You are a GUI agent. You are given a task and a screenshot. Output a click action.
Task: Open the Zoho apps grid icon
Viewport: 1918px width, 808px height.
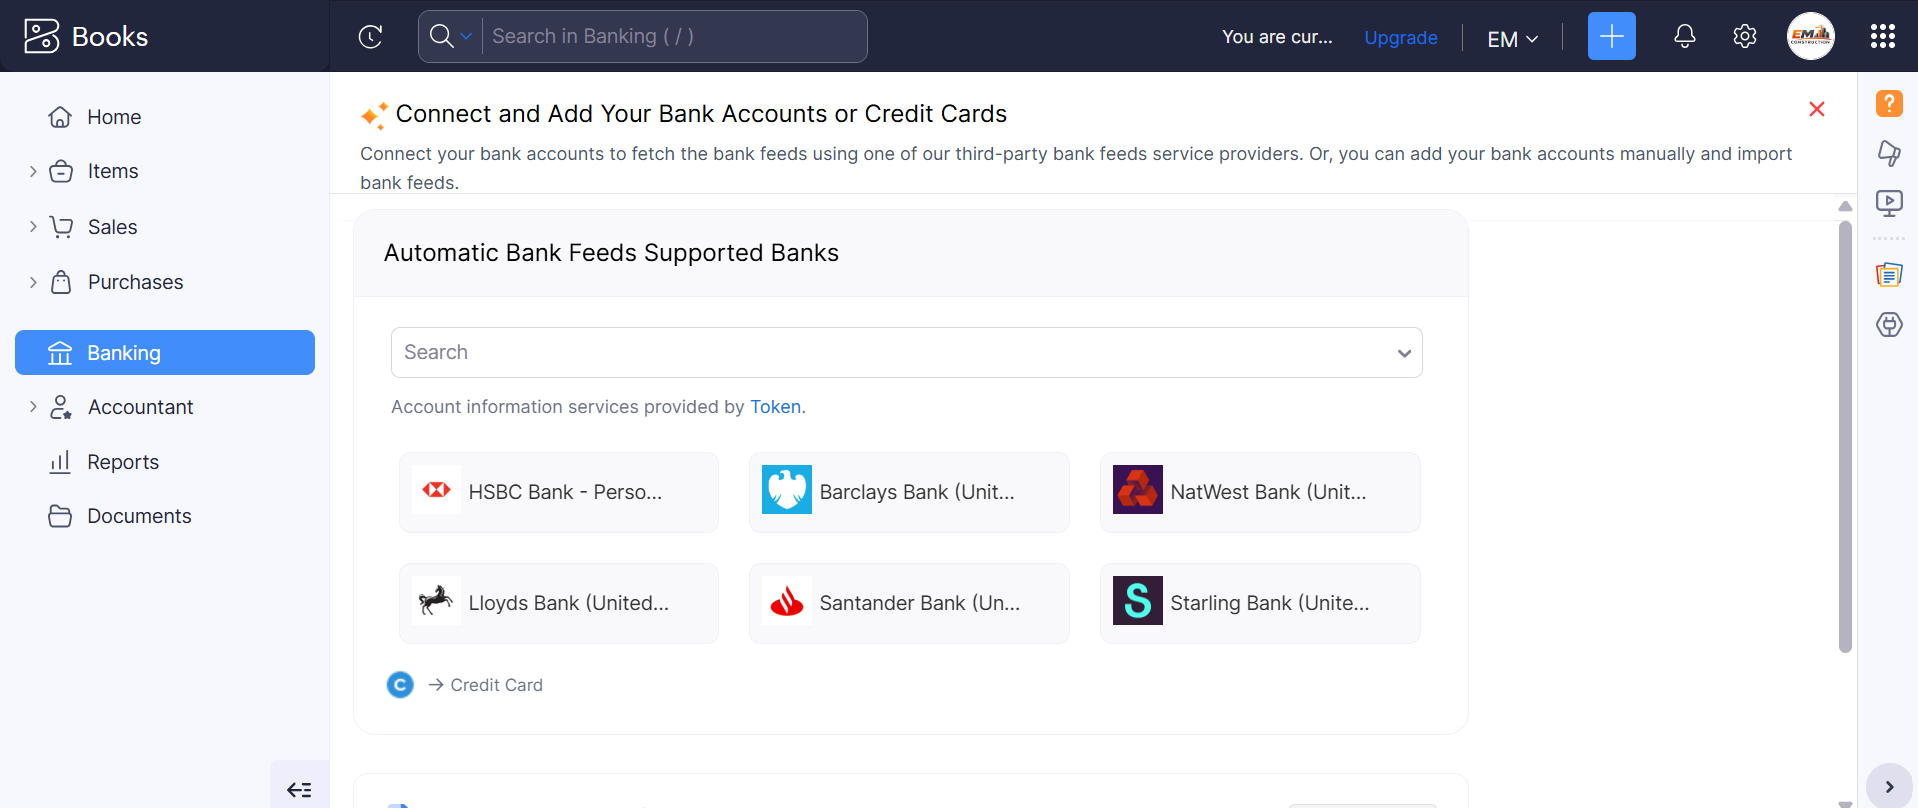click(x=1884, y=36)
